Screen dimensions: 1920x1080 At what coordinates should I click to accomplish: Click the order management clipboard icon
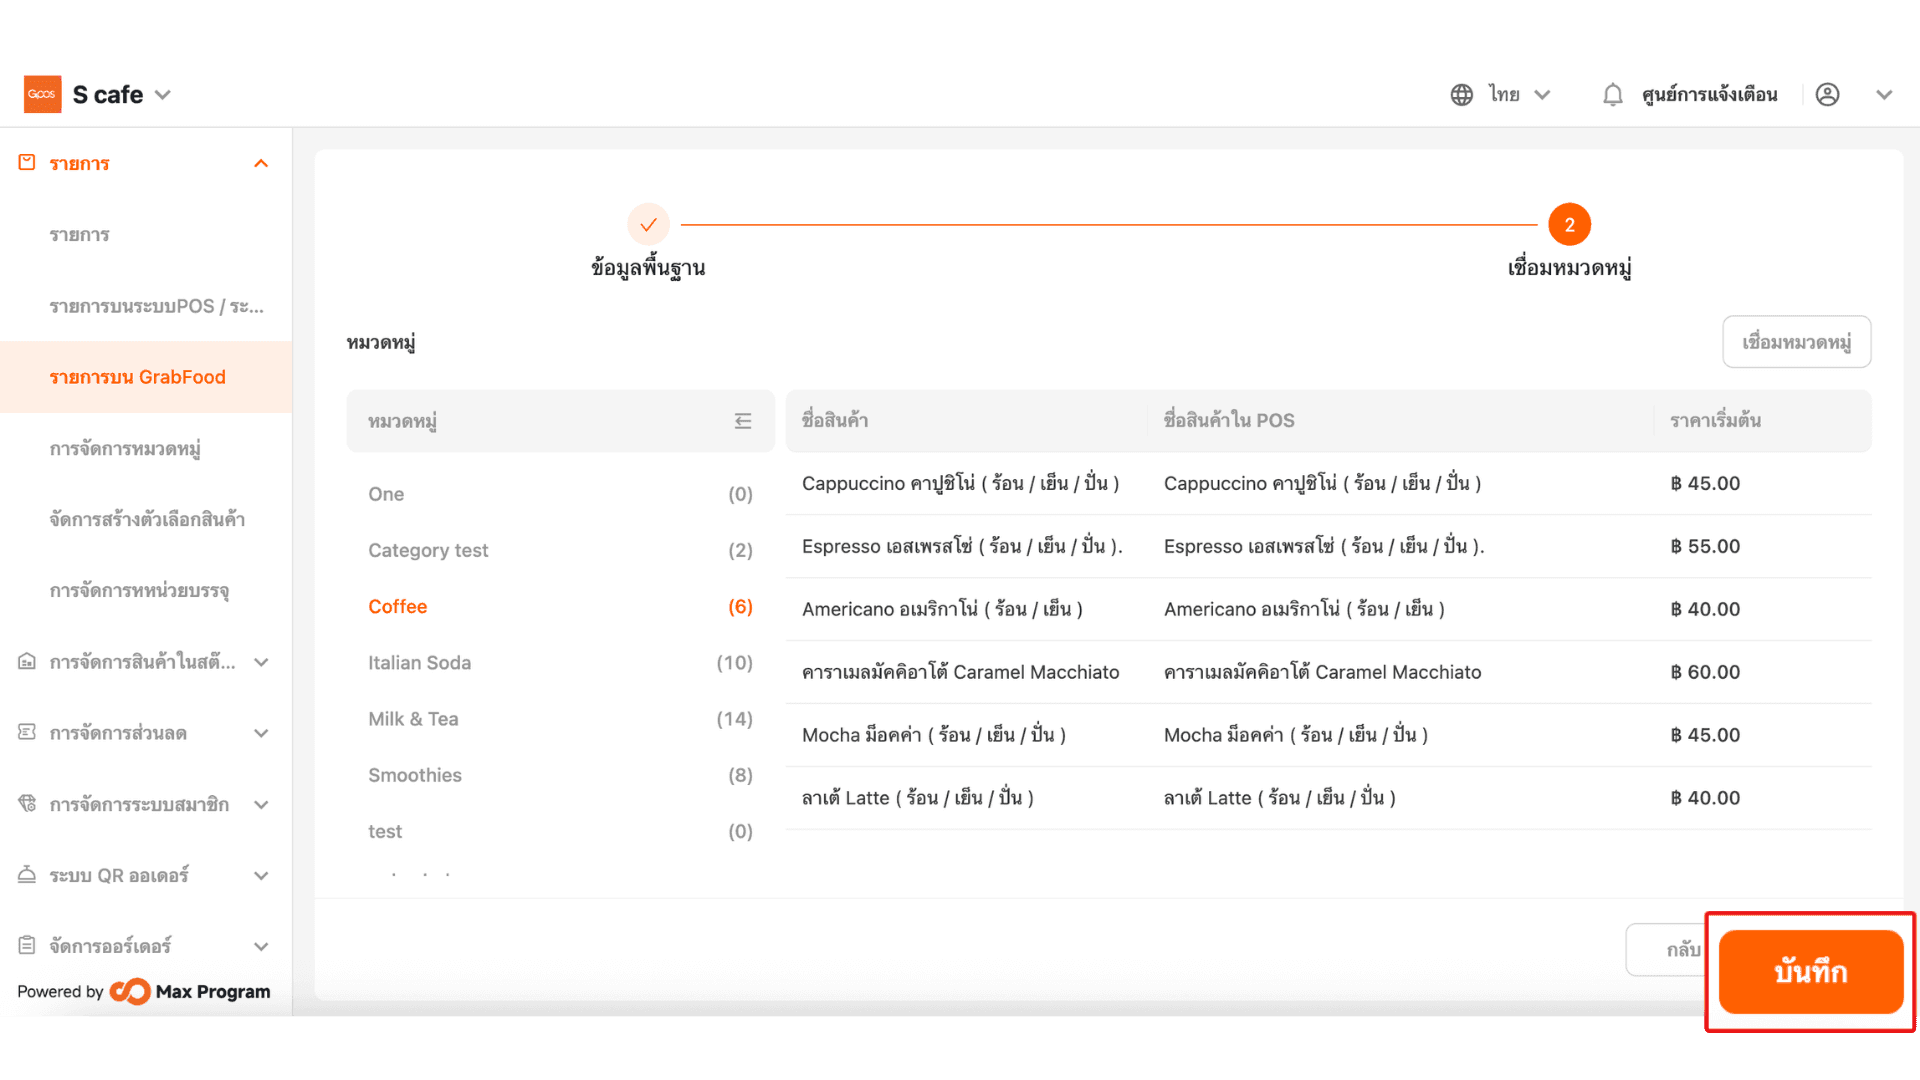(x=27, y=946)
